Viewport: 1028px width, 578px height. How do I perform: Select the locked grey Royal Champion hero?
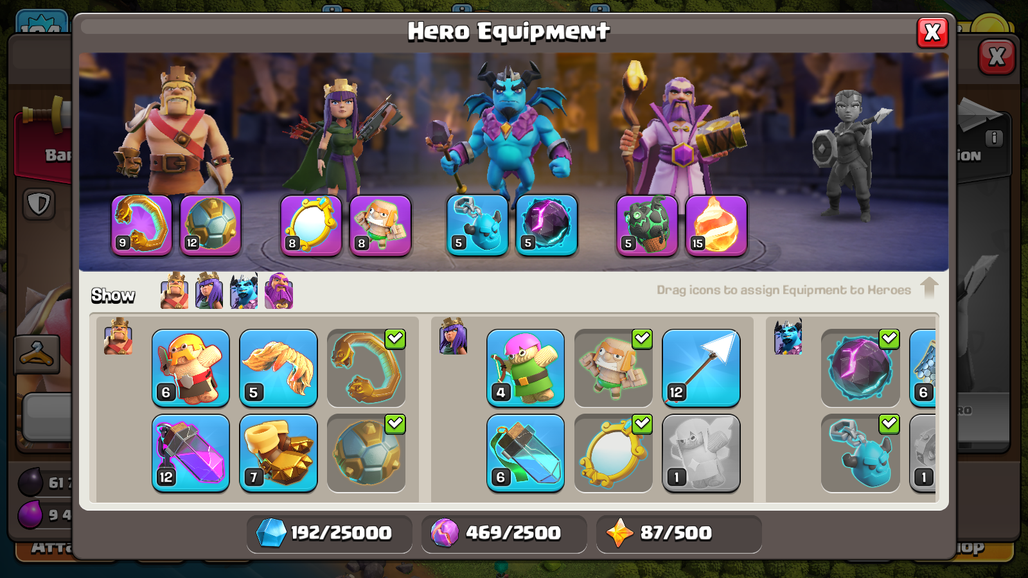click(848, 154)
